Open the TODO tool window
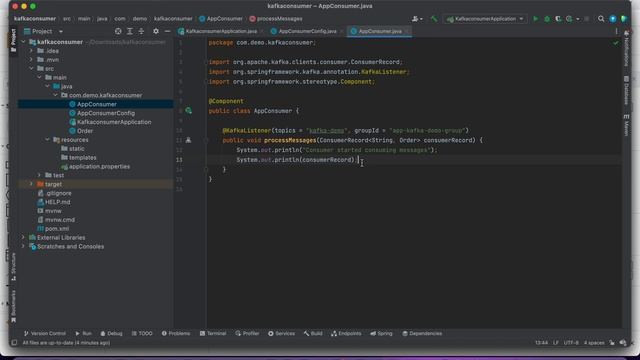The height and width of the screenshot is (360, 640). pos(142,333)
